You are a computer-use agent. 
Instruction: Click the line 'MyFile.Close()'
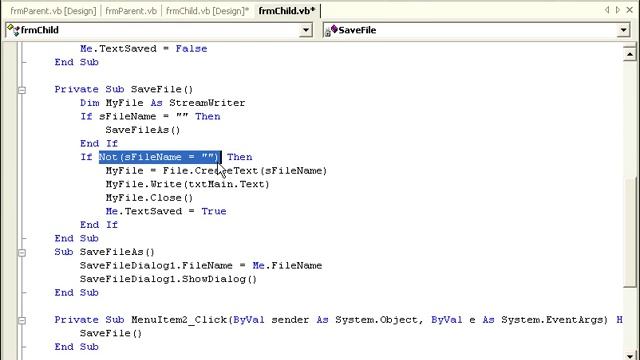point(149,198)
